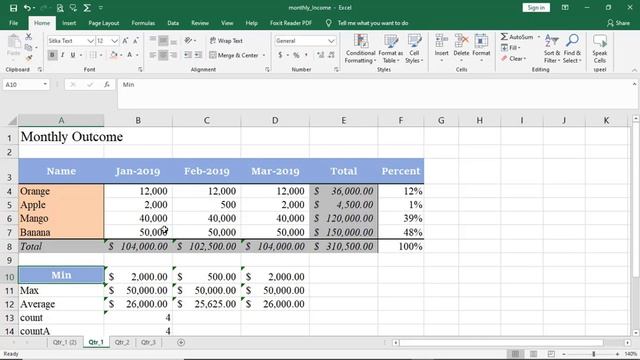Click the AutoSum button in Editing group
640x360 pixels.
click(517, 37)
